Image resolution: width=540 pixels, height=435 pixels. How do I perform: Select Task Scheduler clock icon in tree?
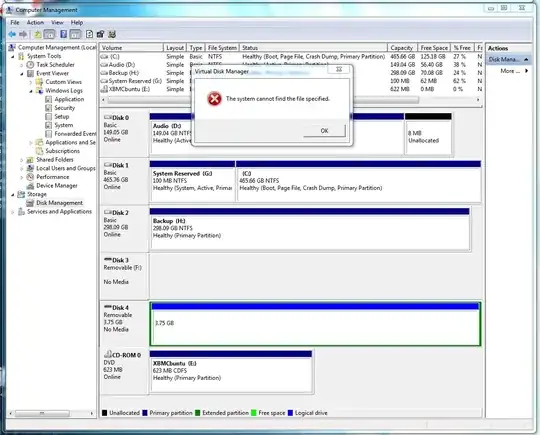click(31, 65)
